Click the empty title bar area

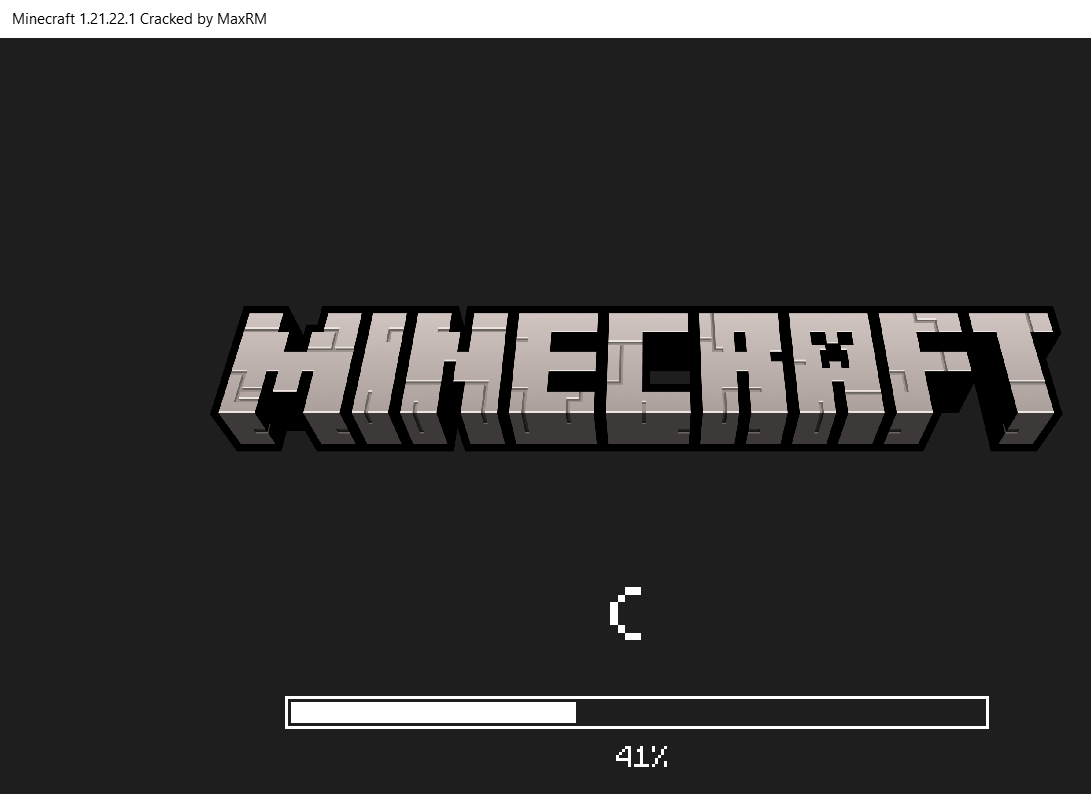tap(680, 19)
